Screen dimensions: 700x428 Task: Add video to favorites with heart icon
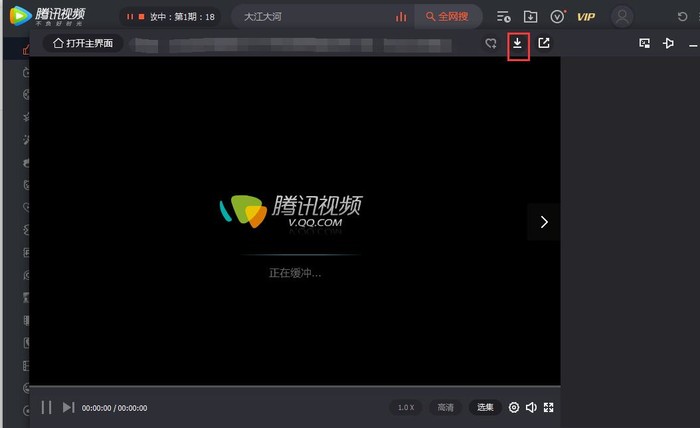pyautogui.click(x=491, y=44)
